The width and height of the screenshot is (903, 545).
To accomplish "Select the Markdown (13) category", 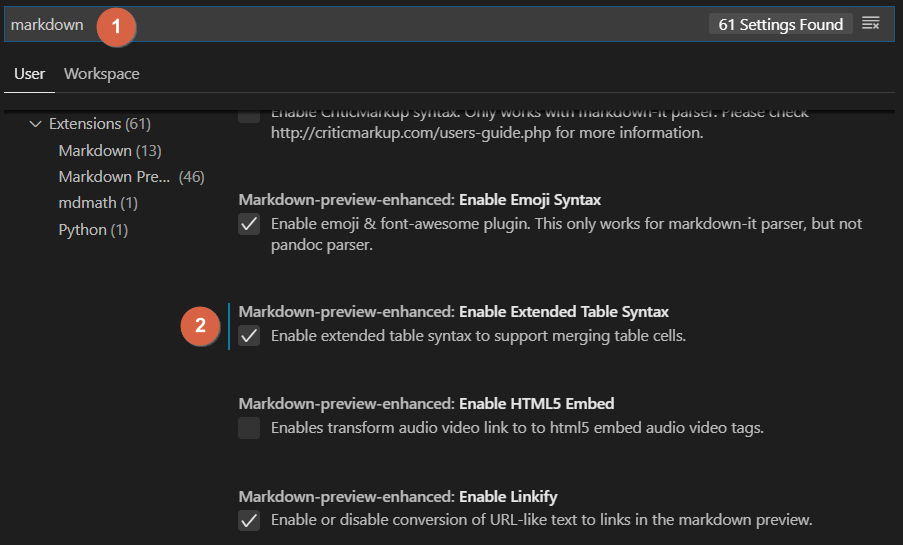I will click(x=110, y=151).
